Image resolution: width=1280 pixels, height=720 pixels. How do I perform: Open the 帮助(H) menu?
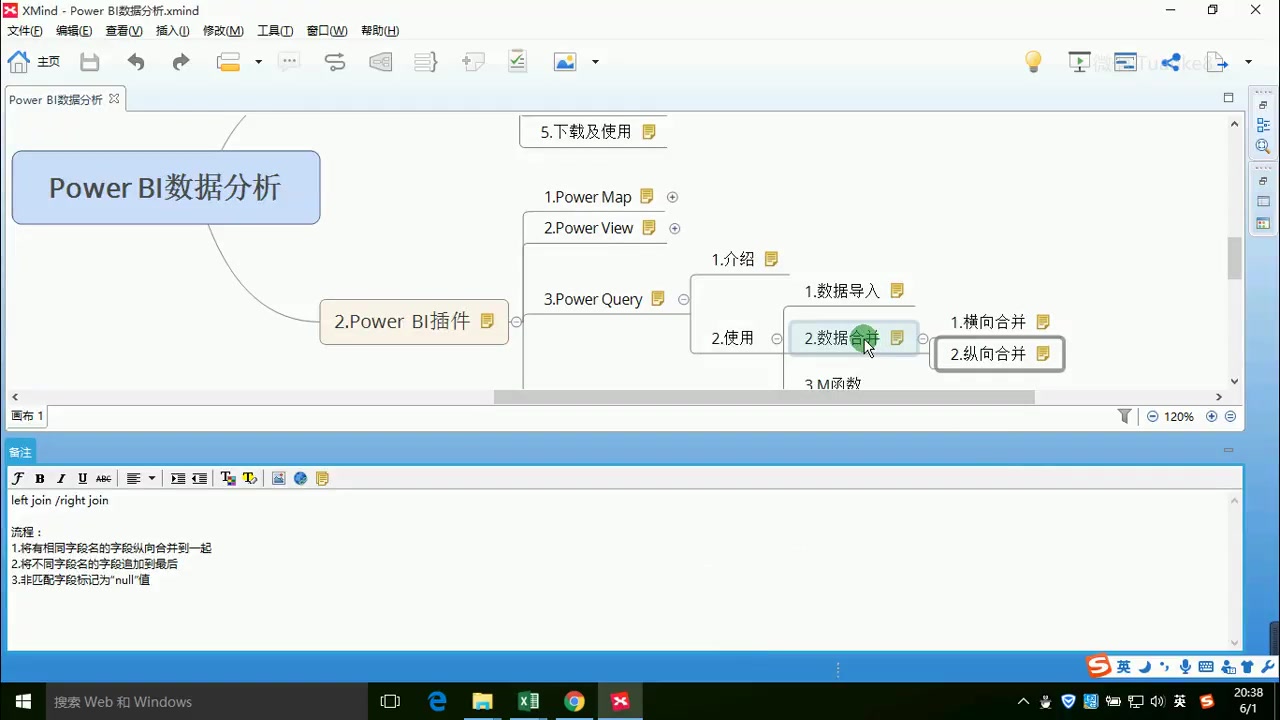pyautogui.click(x=380, y=31)
